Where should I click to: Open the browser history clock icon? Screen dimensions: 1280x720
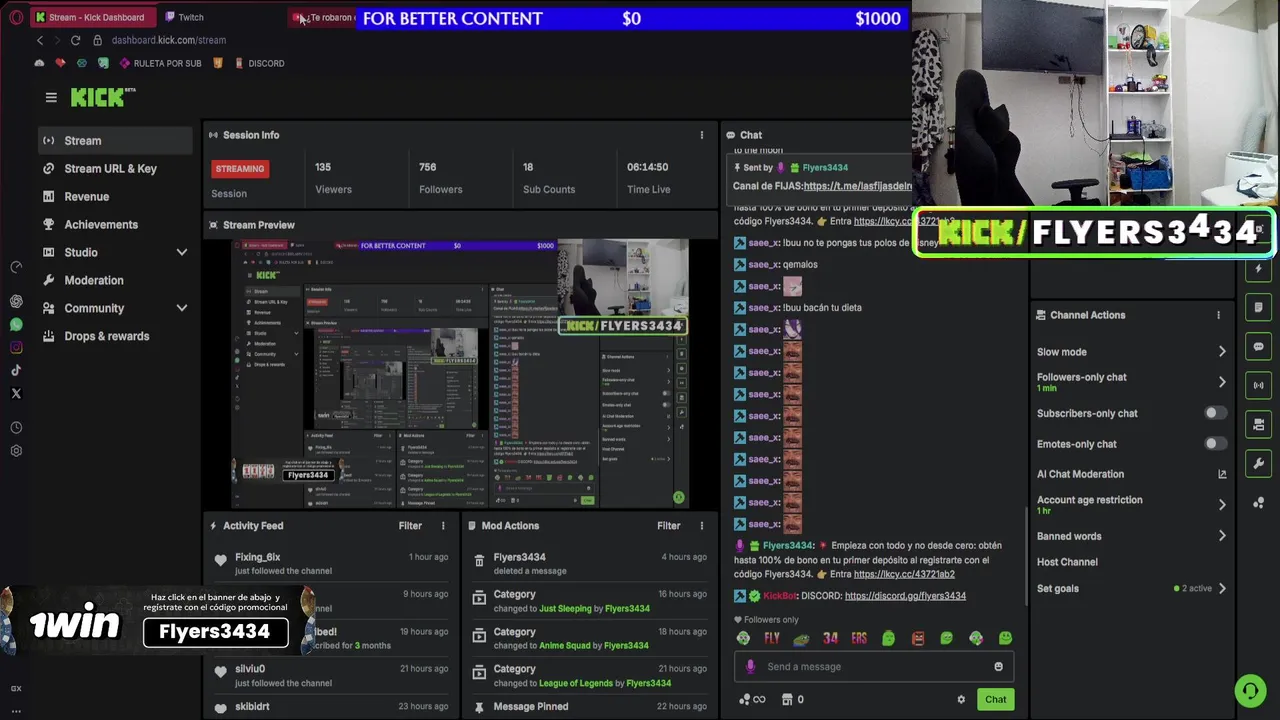point(16,427)
